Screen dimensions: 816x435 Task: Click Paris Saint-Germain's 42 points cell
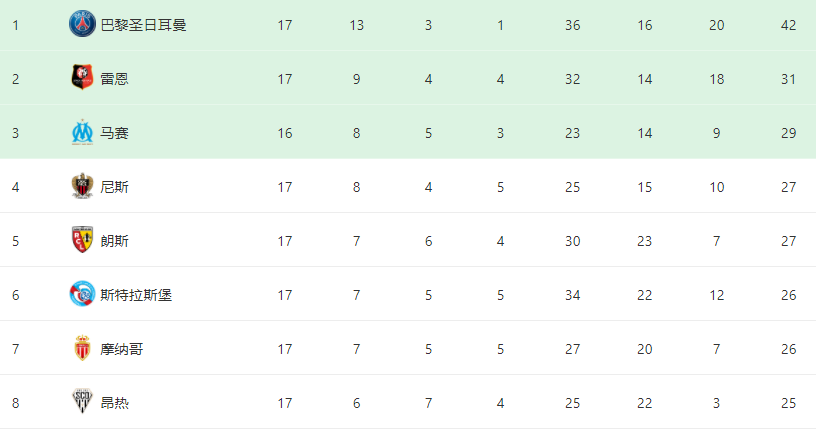pyautogui.click(x=788, y=25)
